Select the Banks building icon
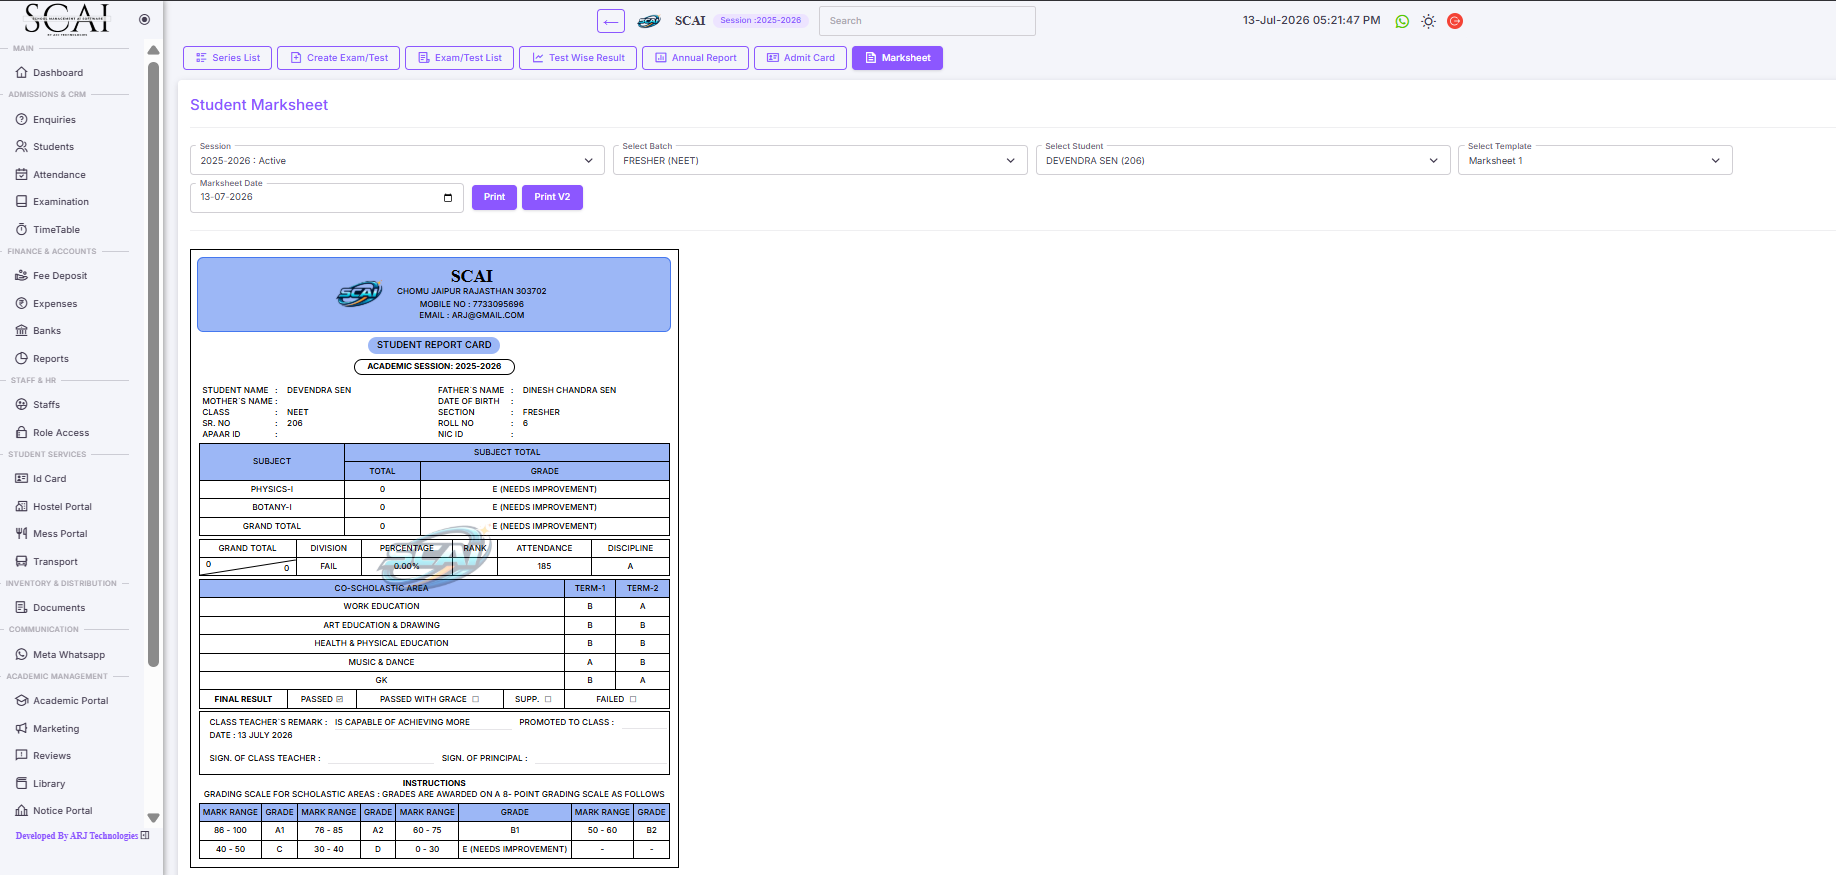This screenshot has height=875, width=1836. 22,330
